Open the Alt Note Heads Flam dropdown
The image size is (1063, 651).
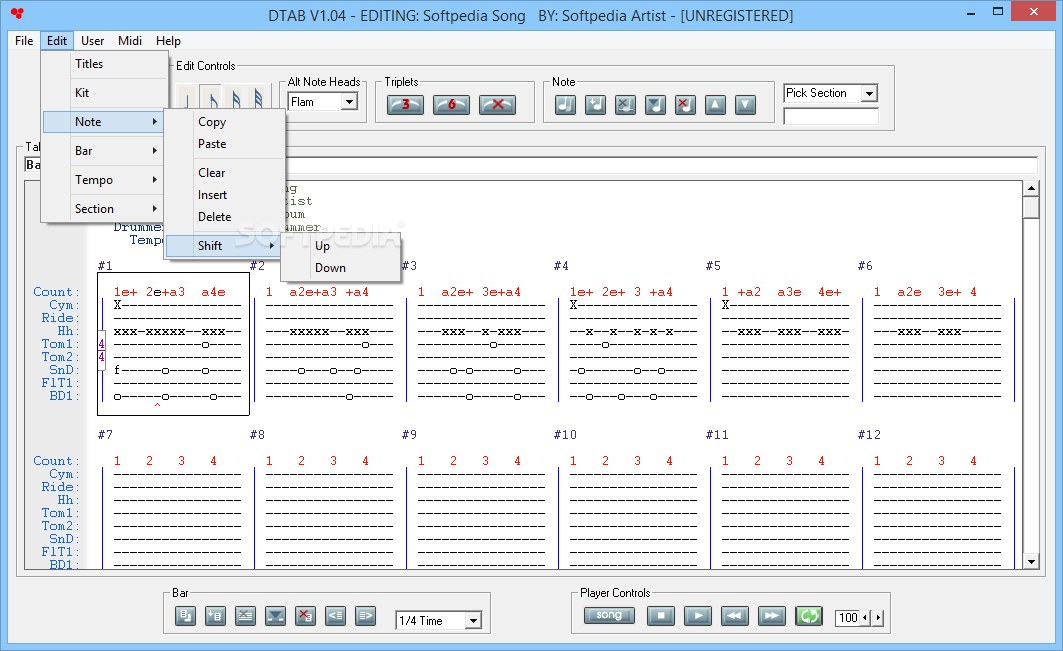click(x=349, y=102)
